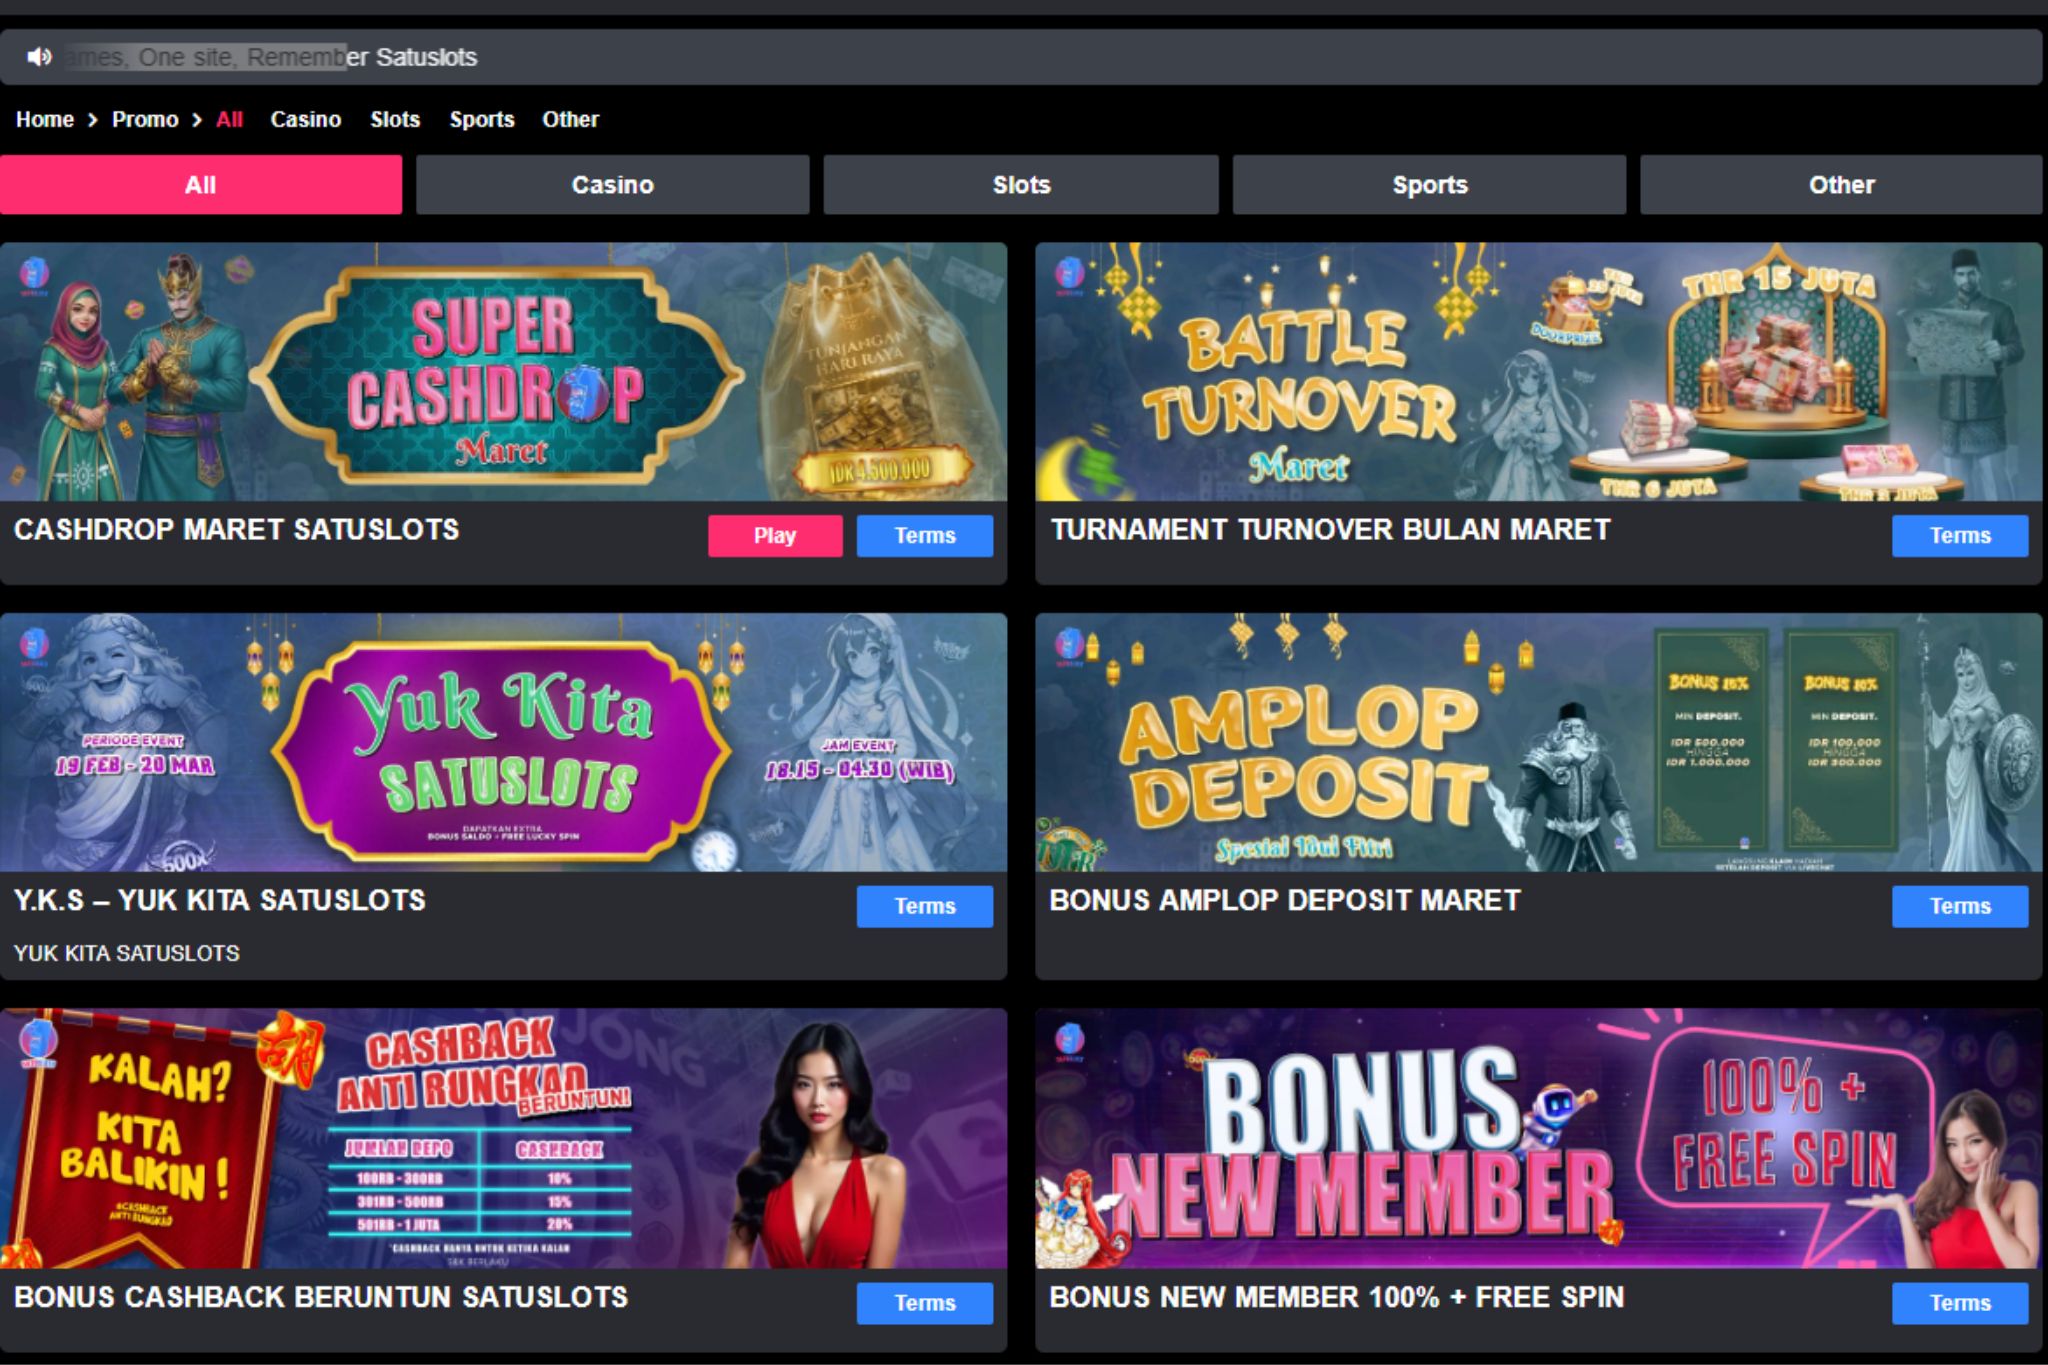Open the Battle Turnover Maret banner
This screenshot has width=2048, height=1365.
[1539, 372]
